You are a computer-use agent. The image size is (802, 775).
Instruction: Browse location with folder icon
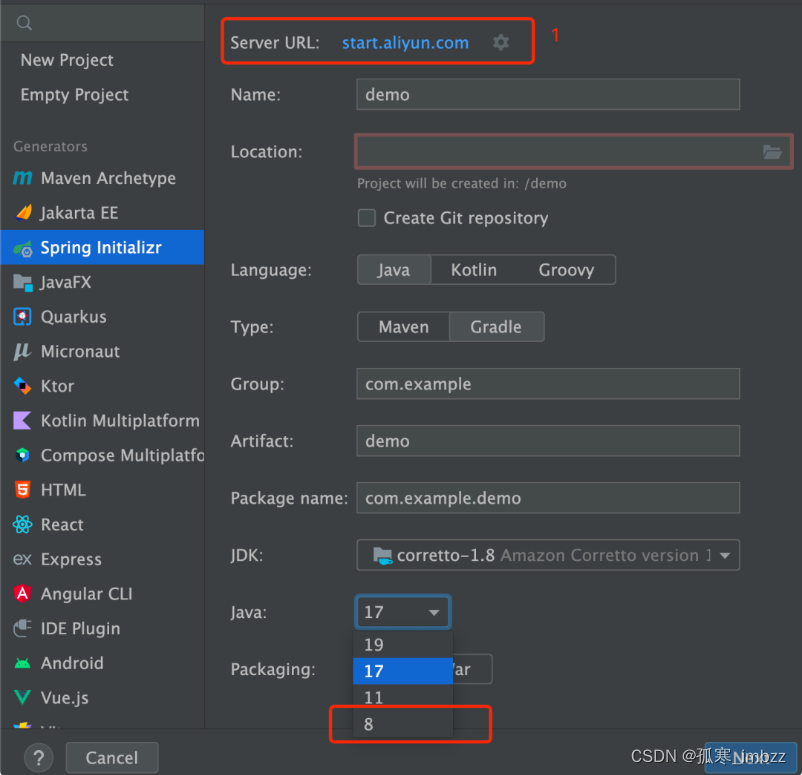[772, 152]
